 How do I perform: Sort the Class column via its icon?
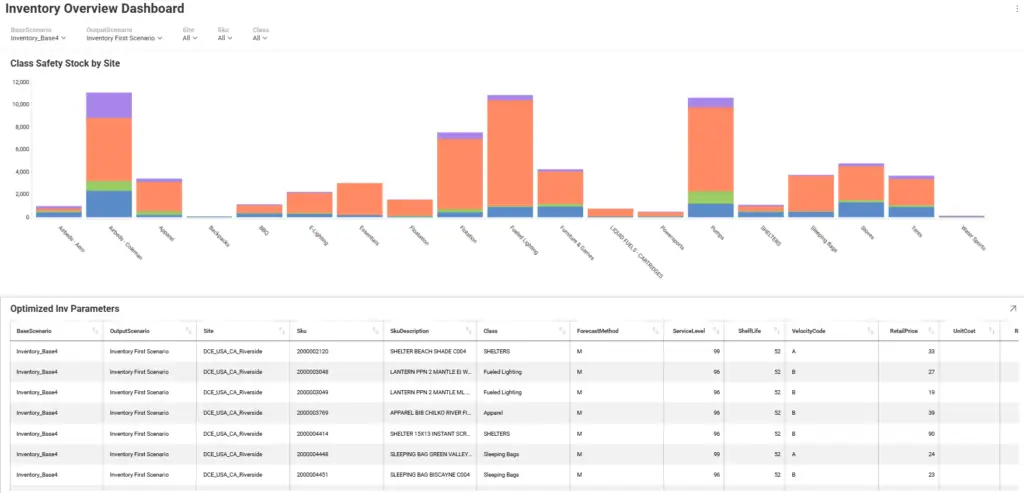click(563, 331)
